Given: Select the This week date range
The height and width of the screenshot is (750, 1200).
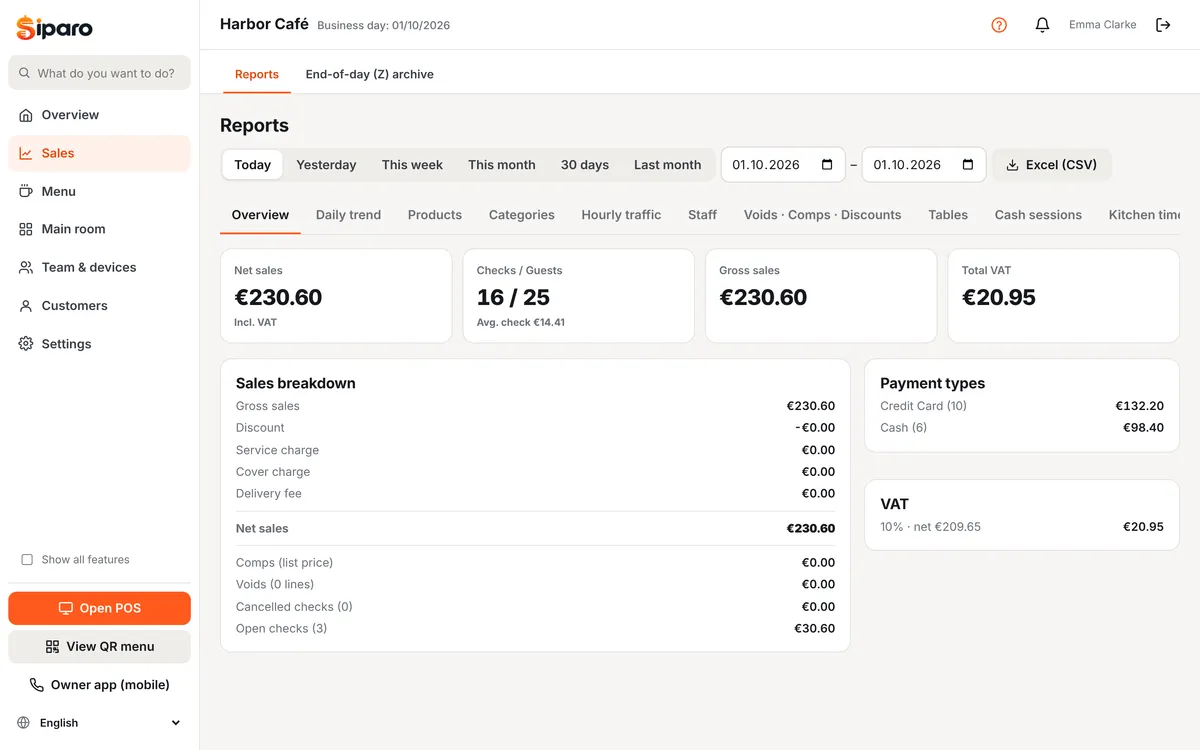Looking at the screenshot, I should click(x=412, y=165).
